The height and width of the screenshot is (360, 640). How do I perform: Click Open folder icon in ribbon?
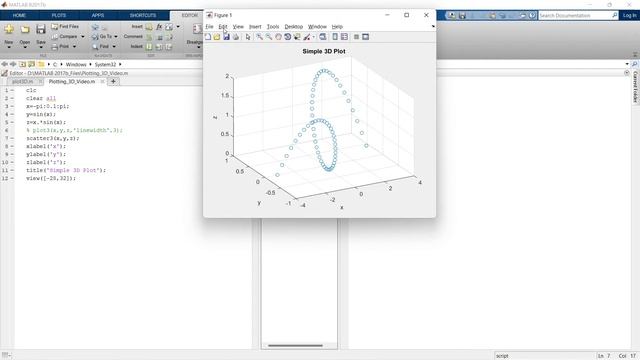point(25,29)
